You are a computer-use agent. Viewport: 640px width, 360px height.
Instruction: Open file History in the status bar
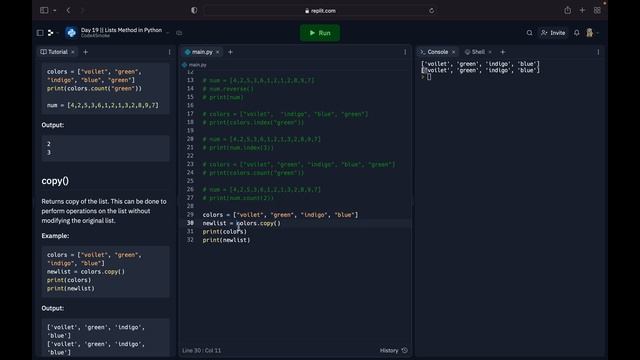click(393, 350)
